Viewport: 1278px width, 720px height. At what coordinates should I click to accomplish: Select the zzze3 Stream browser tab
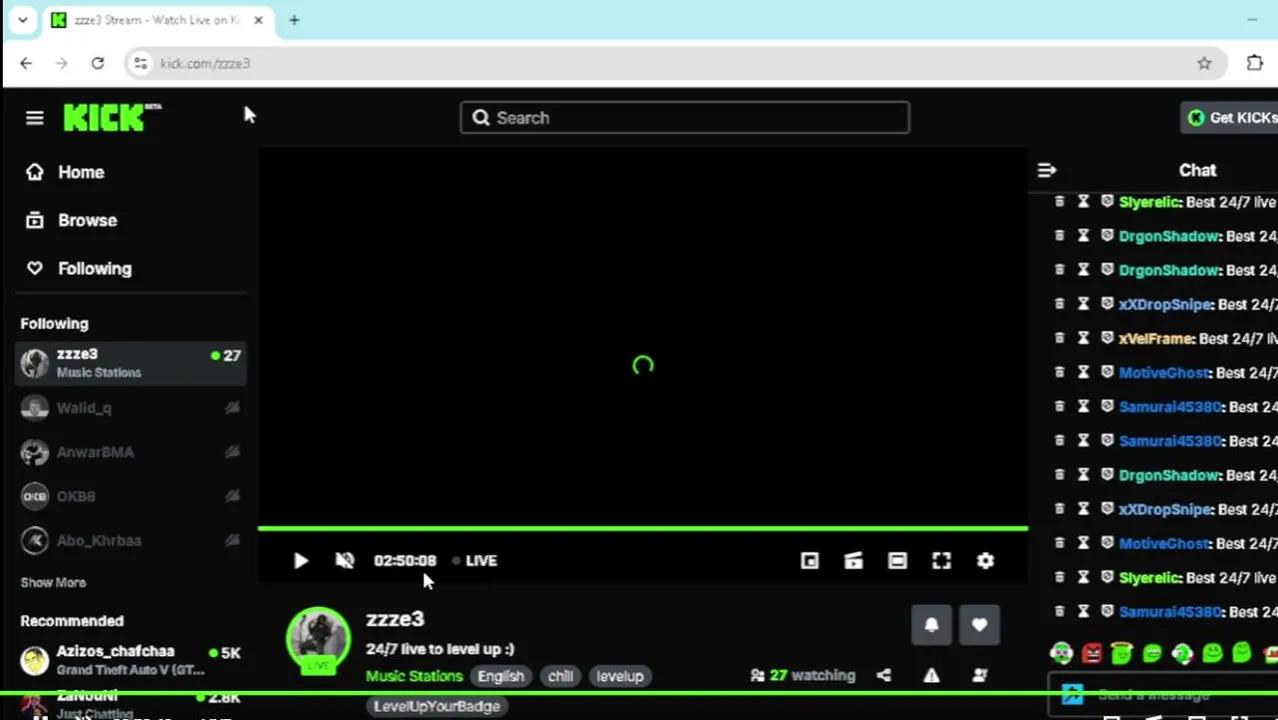point(157,20)
